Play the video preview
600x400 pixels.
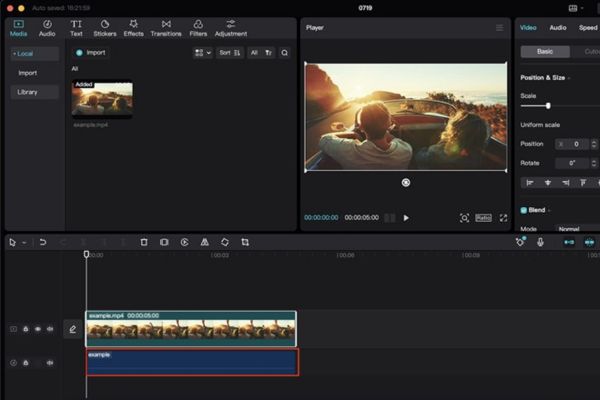(x=406, y=218)
